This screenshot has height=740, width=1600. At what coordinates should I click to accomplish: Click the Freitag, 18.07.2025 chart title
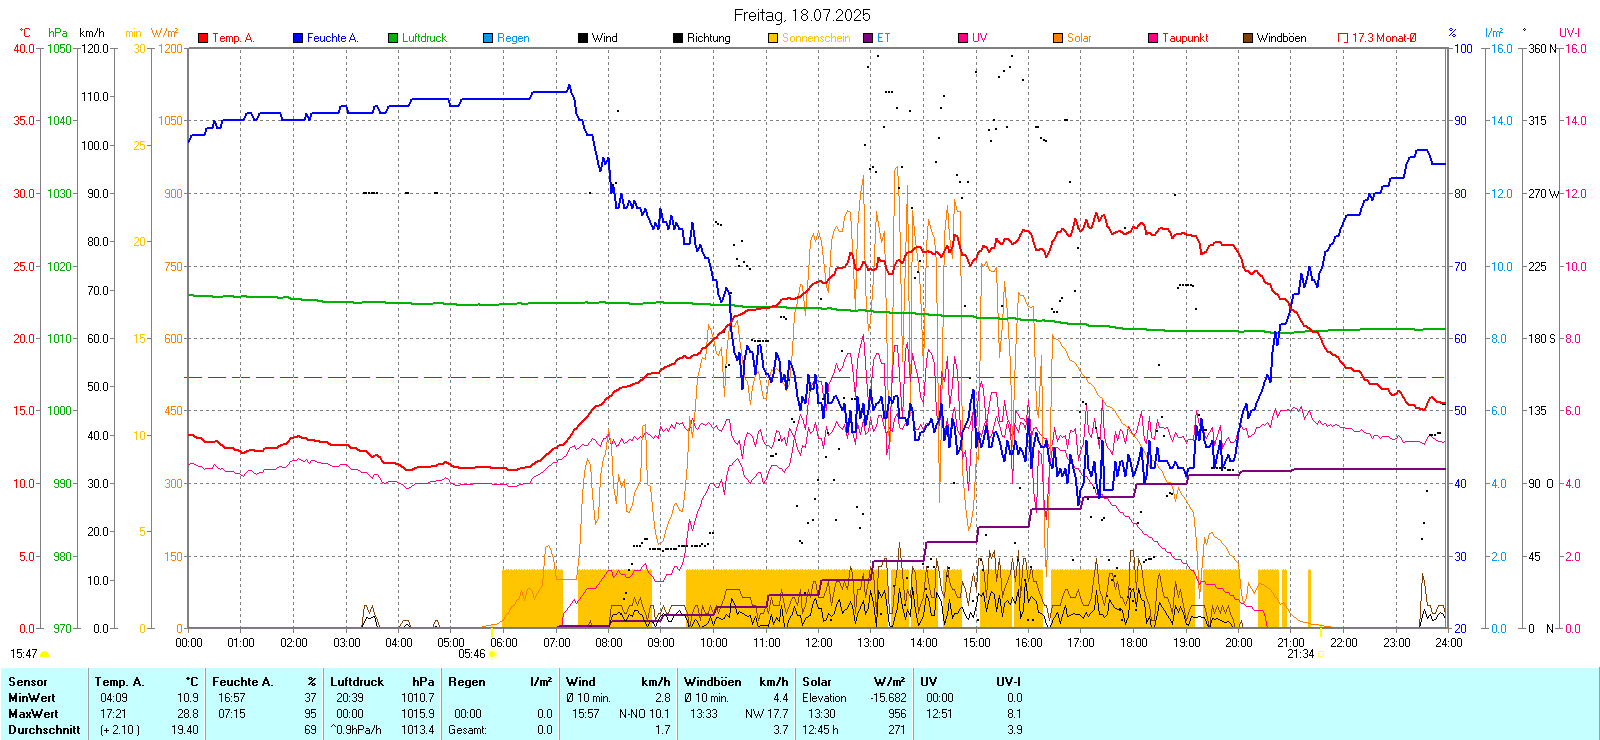point(801,15)
